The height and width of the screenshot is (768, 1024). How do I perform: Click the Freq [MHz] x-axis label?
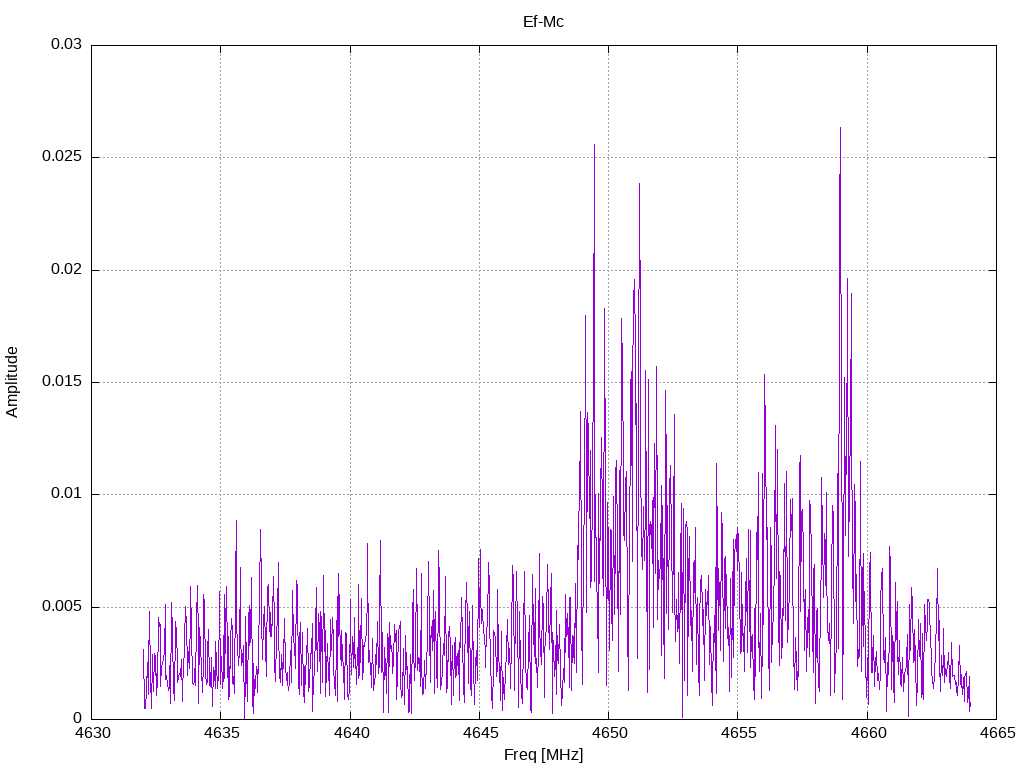click(543, 755)
